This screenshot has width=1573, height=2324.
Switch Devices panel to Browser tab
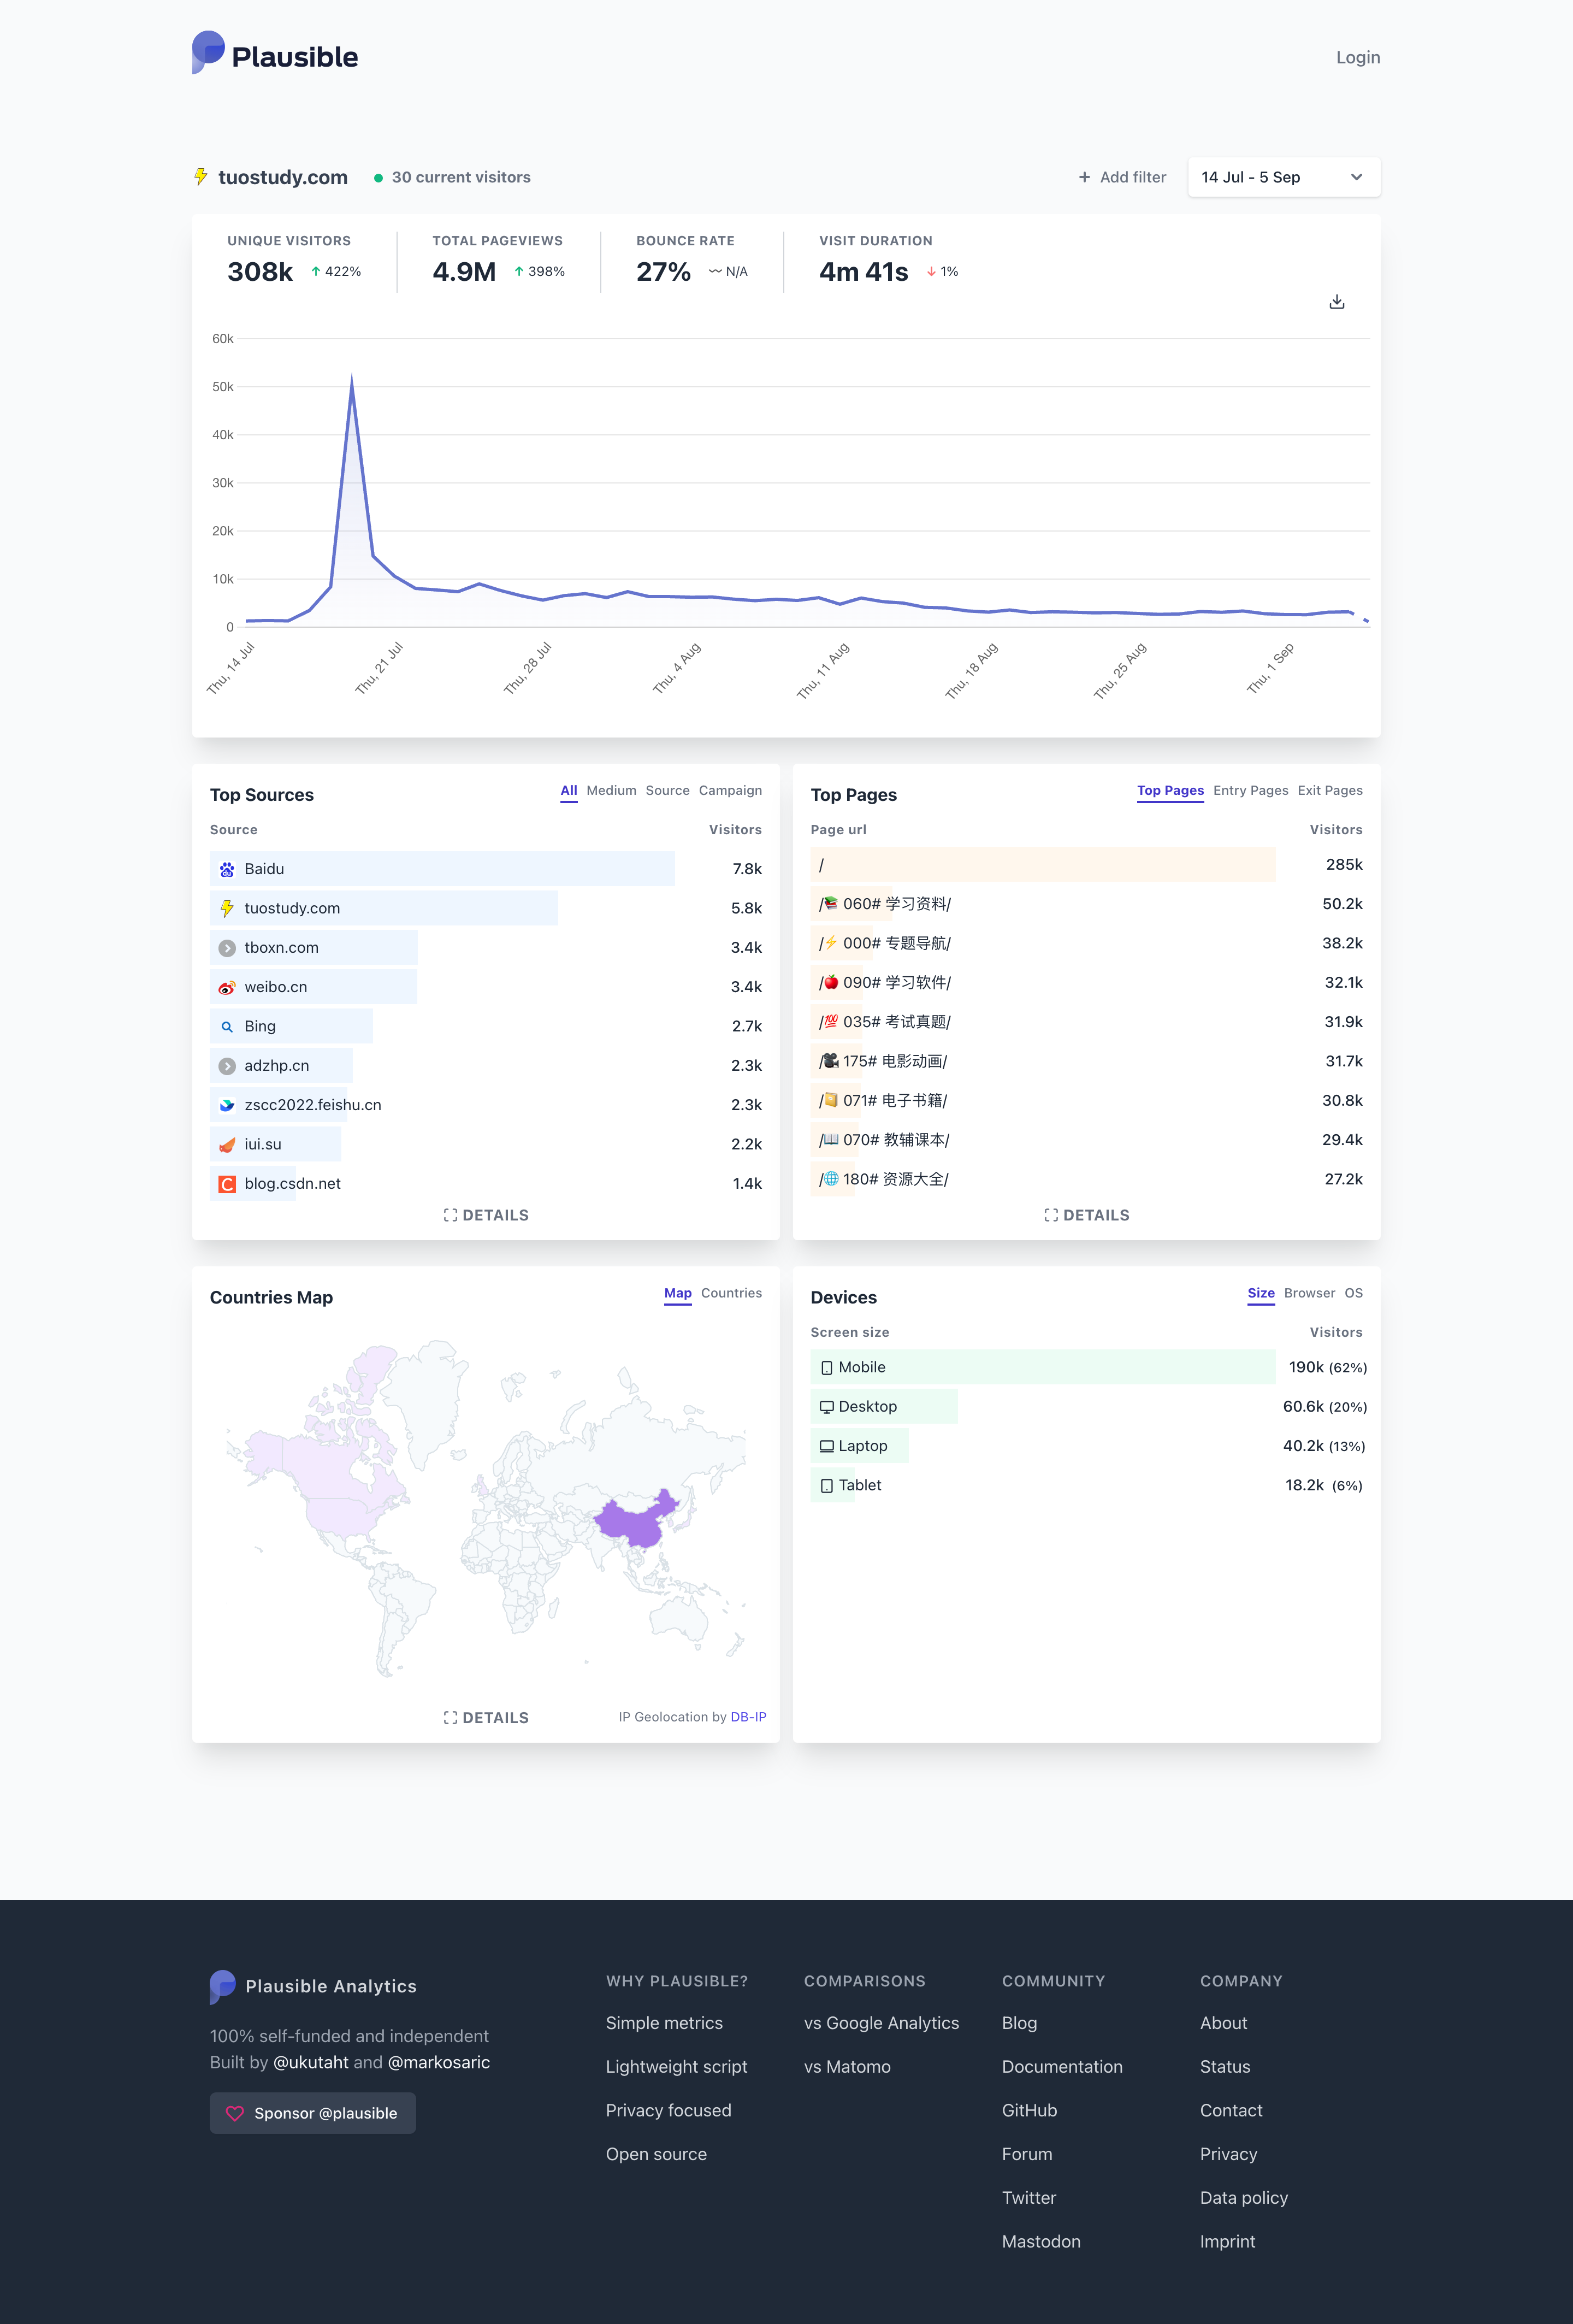pyautogui.click(x=1309, y=1293)
